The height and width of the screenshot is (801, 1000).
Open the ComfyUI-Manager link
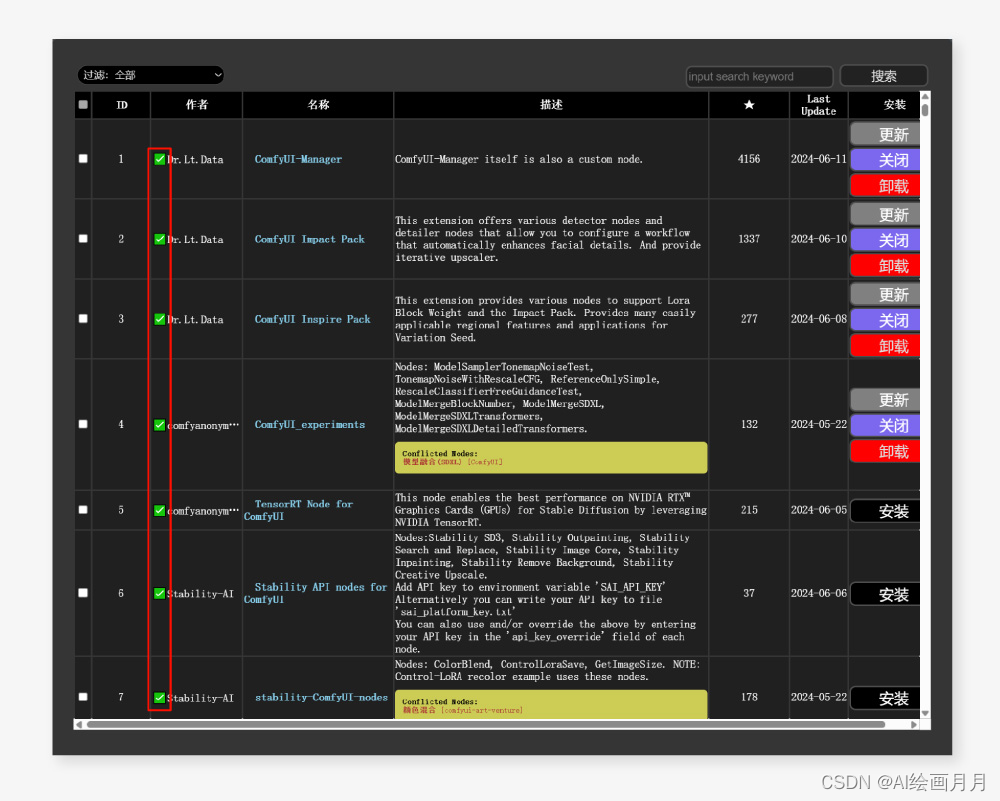[x=298, y=159]
